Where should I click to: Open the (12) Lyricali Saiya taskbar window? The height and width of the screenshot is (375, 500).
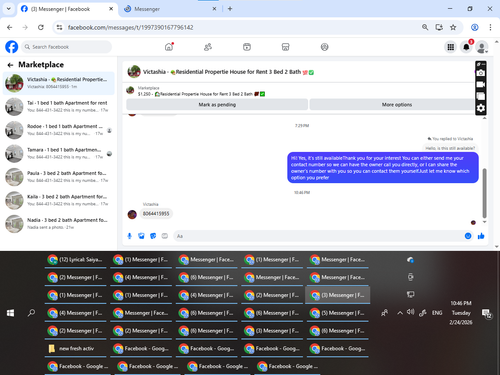point(76,260)
